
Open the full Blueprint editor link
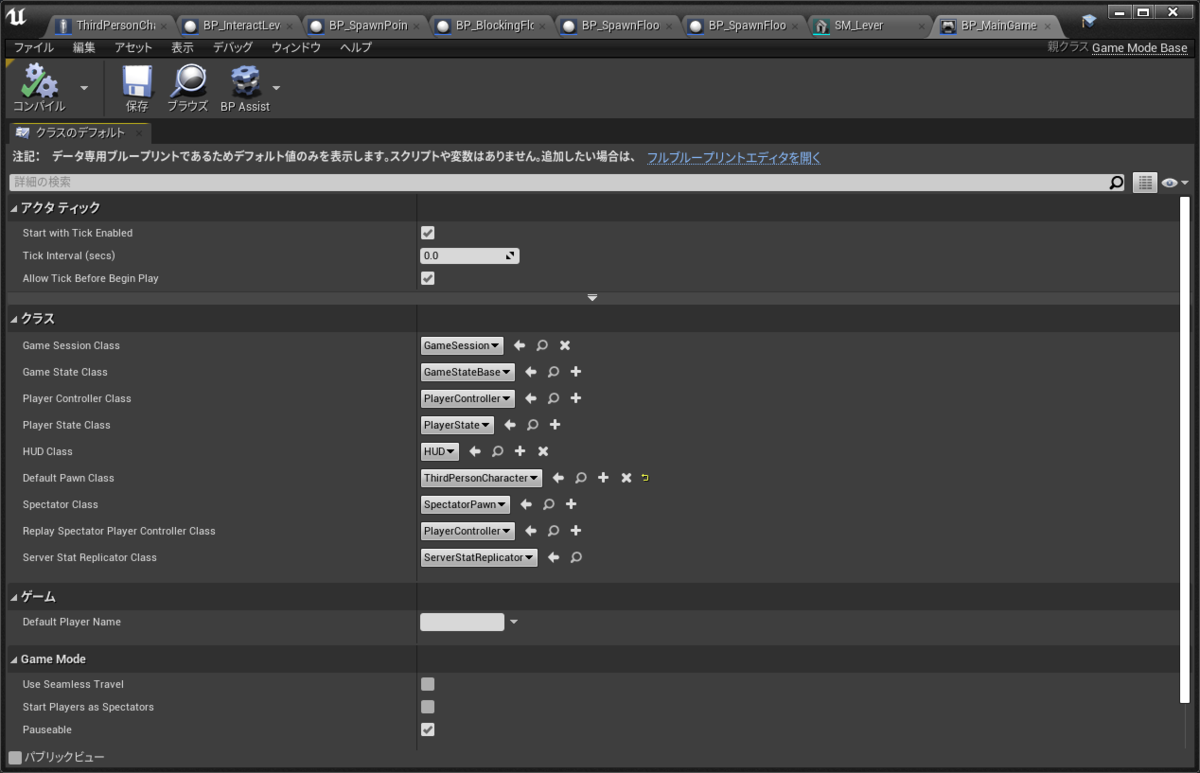pyautogui.click(x=734, y=157)
